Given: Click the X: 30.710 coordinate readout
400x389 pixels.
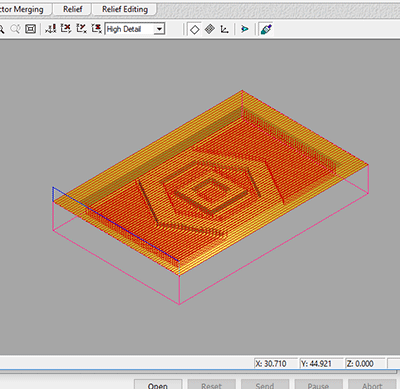Looking at the screenshot, I should pyautogui.click(x=275, y=364).
